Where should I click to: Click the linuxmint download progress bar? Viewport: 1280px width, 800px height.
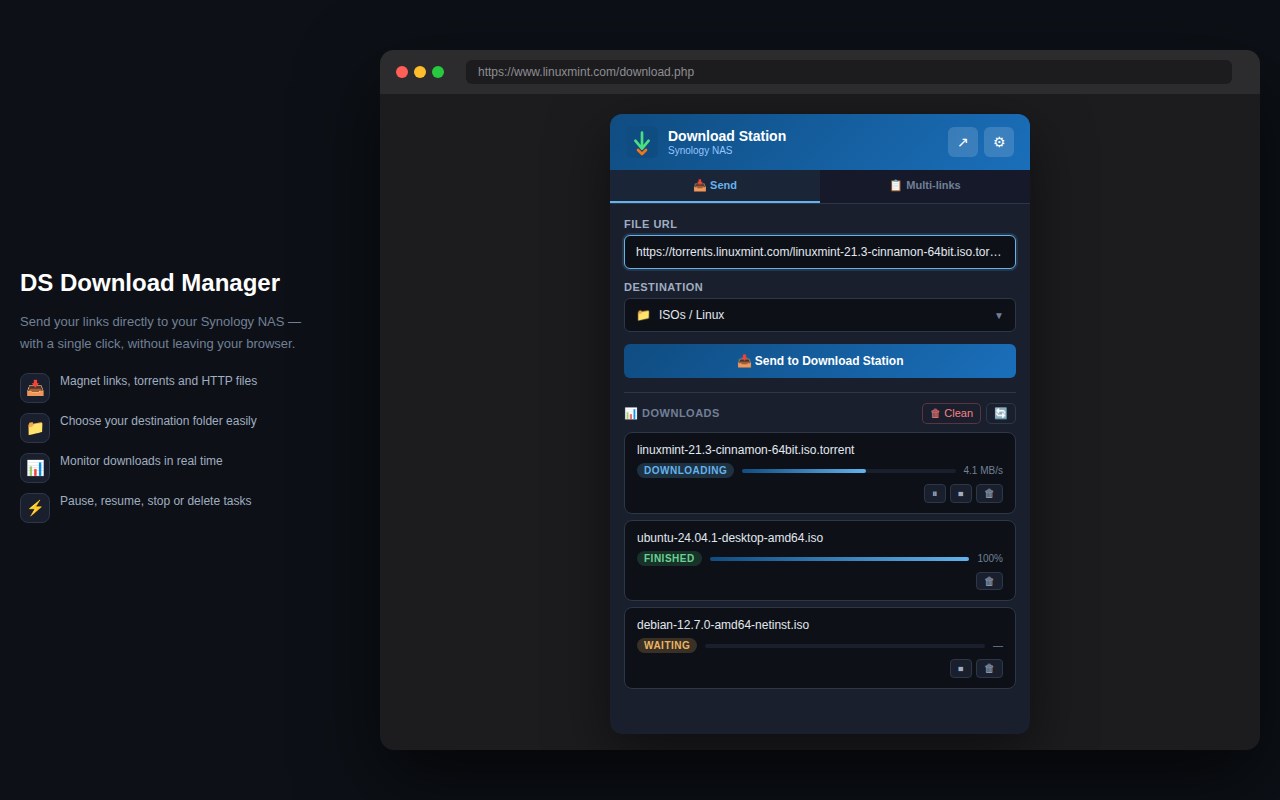(849, 471)
